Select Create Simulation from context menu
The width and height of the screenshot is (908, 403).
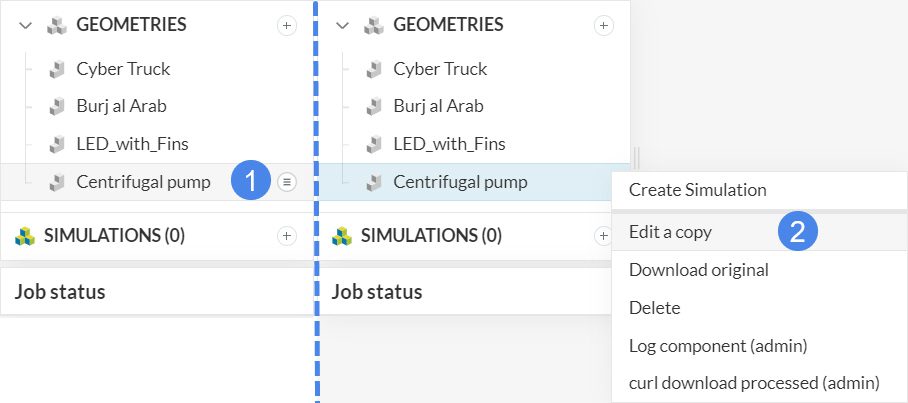[x=697, y=189]
